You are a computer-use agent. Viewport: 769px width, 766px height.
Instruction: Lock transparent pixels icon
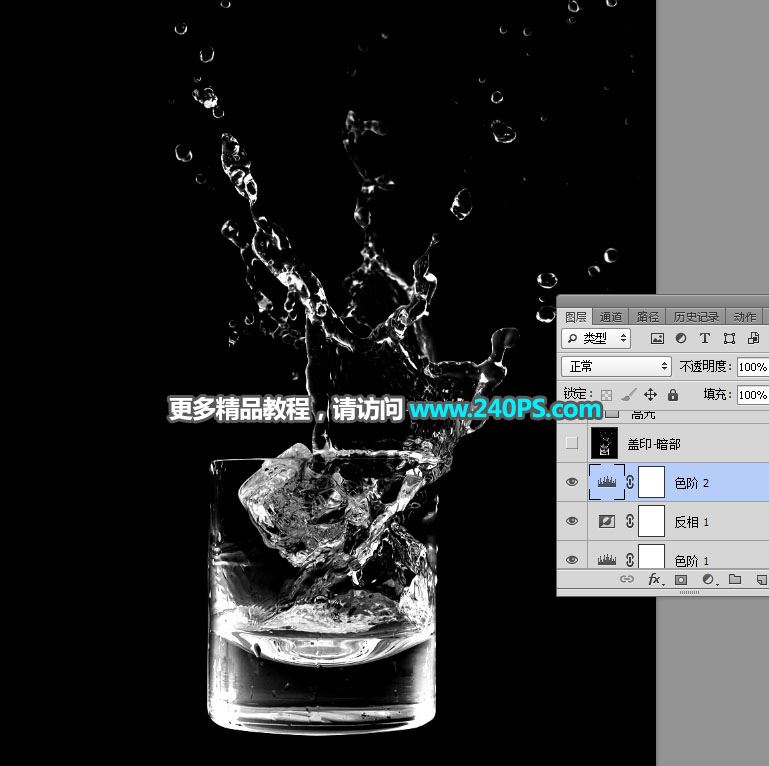click(x=606, y=395)
